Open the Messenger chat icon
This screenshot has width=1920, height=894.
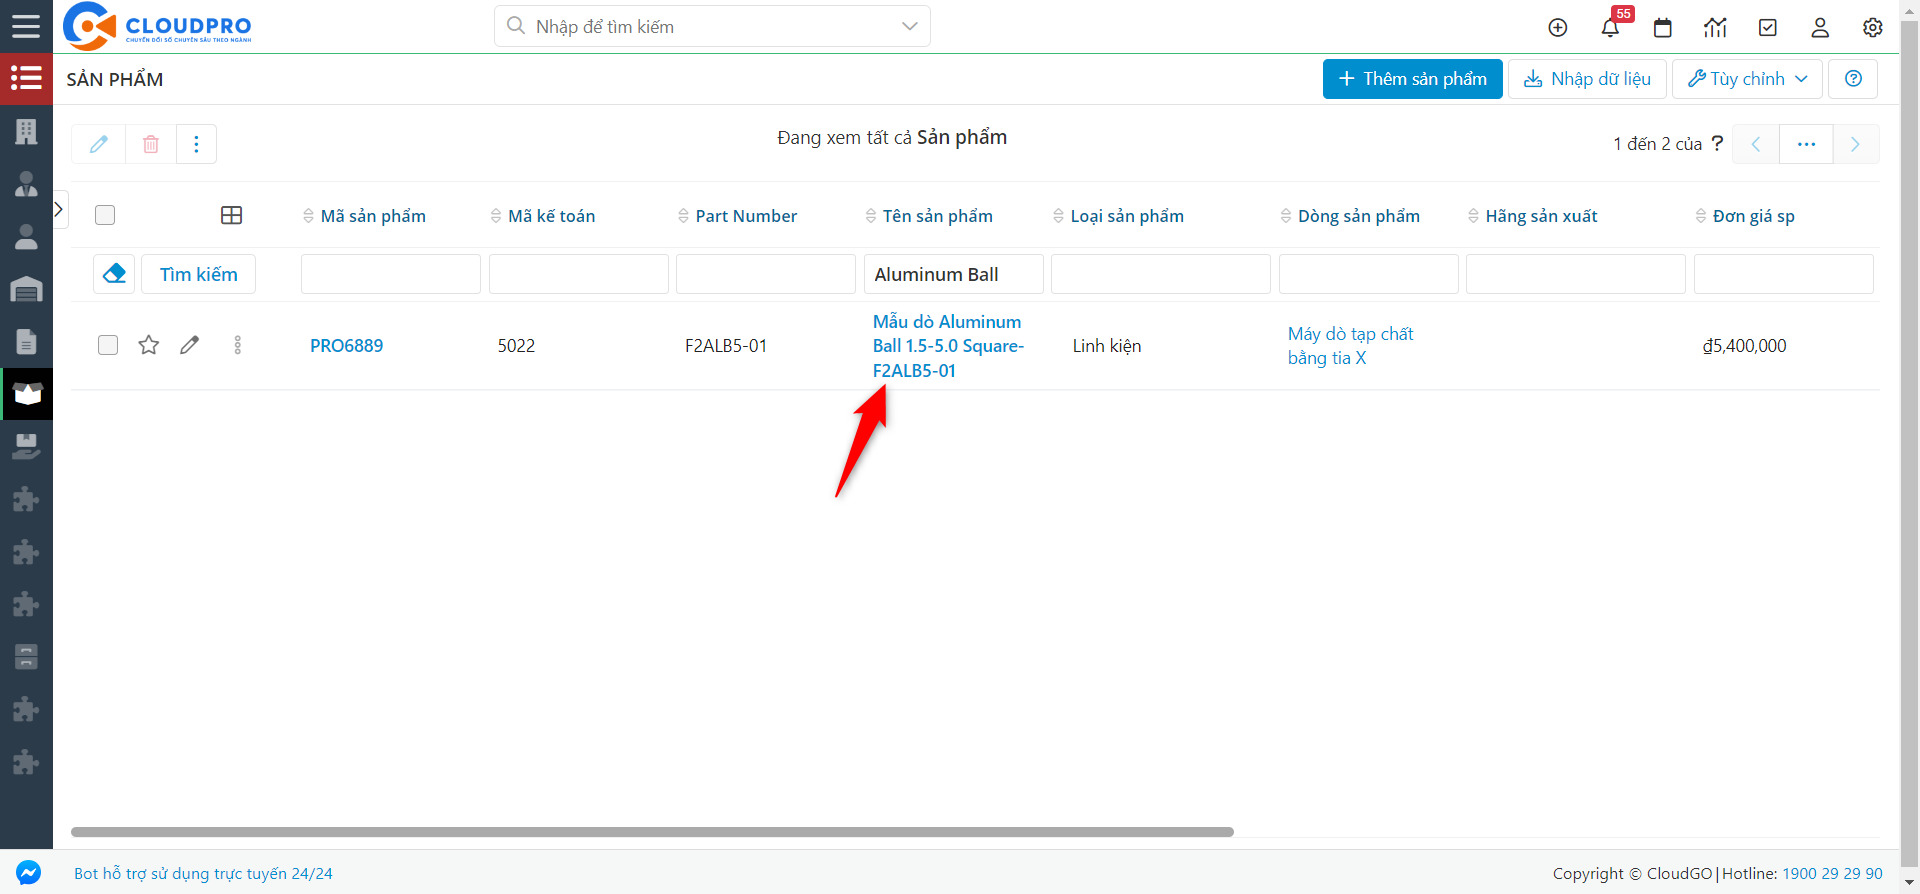click(x=28, y=872)
